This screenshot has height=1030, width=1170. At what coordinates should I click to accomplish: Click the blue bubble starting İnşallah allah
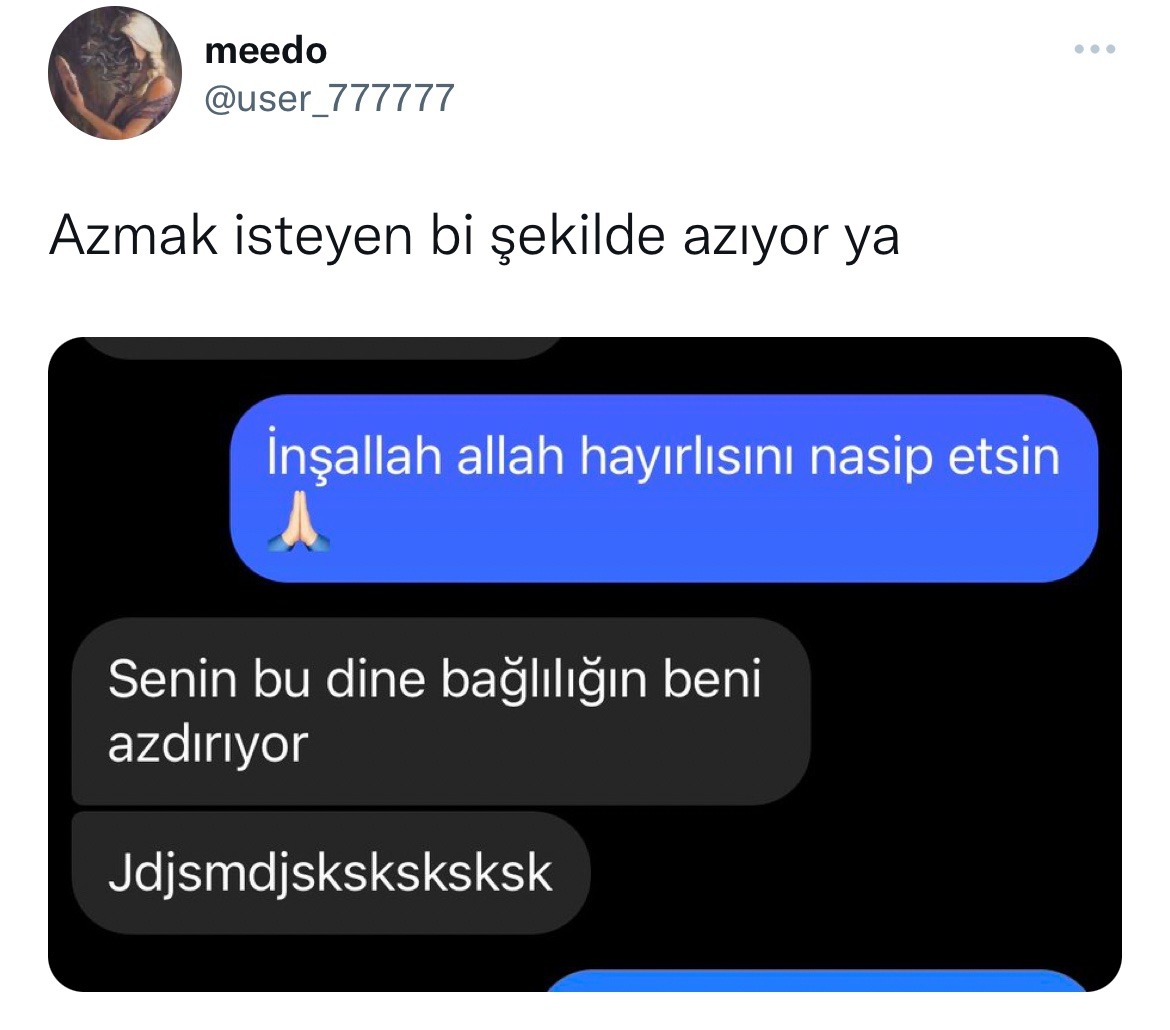[663, 488]
